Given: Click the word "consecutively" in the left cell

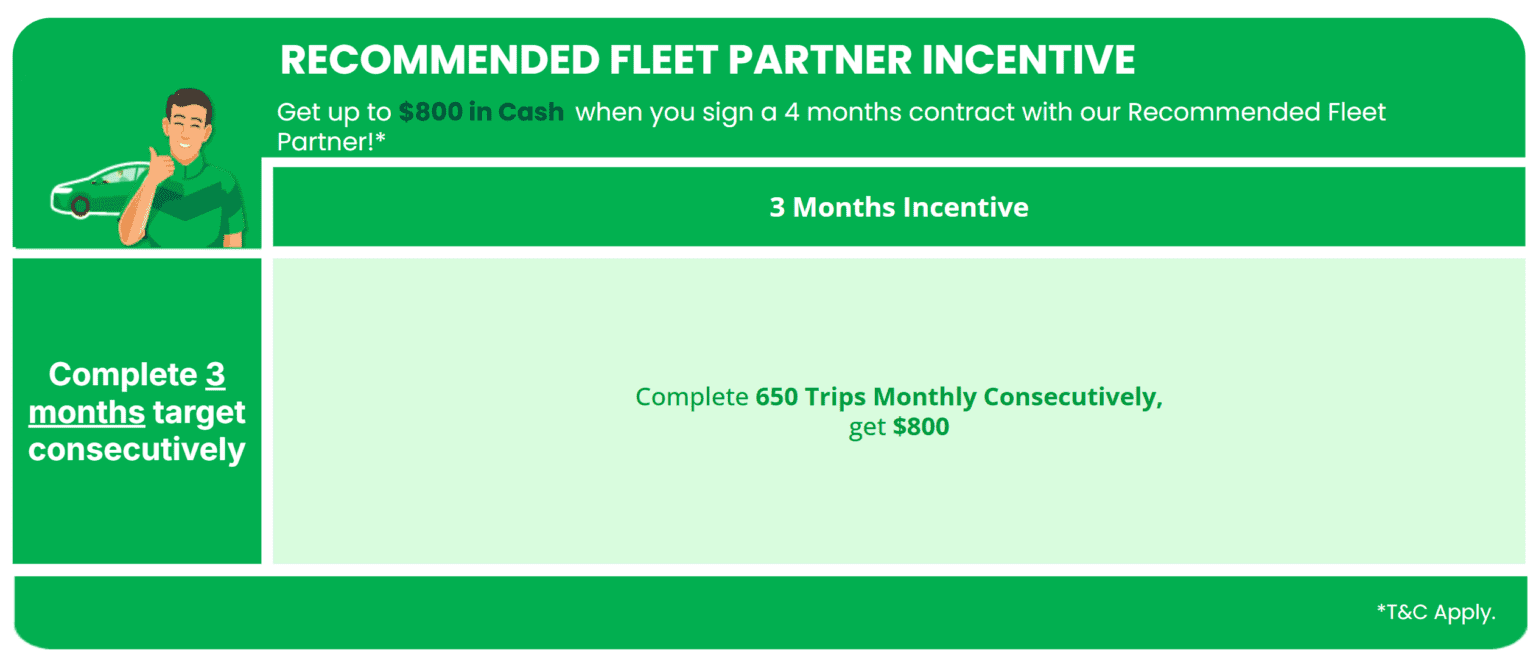Looking at the screenshot, I should click(x=137, y=449).
